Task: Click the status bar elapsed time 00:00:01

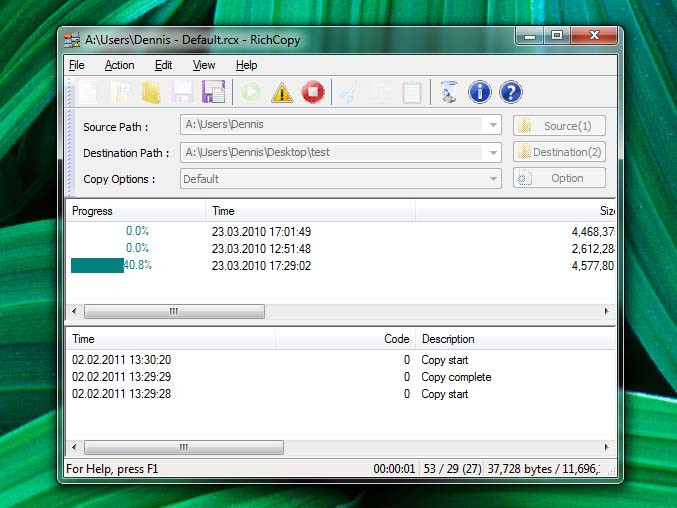Action: 394,469
